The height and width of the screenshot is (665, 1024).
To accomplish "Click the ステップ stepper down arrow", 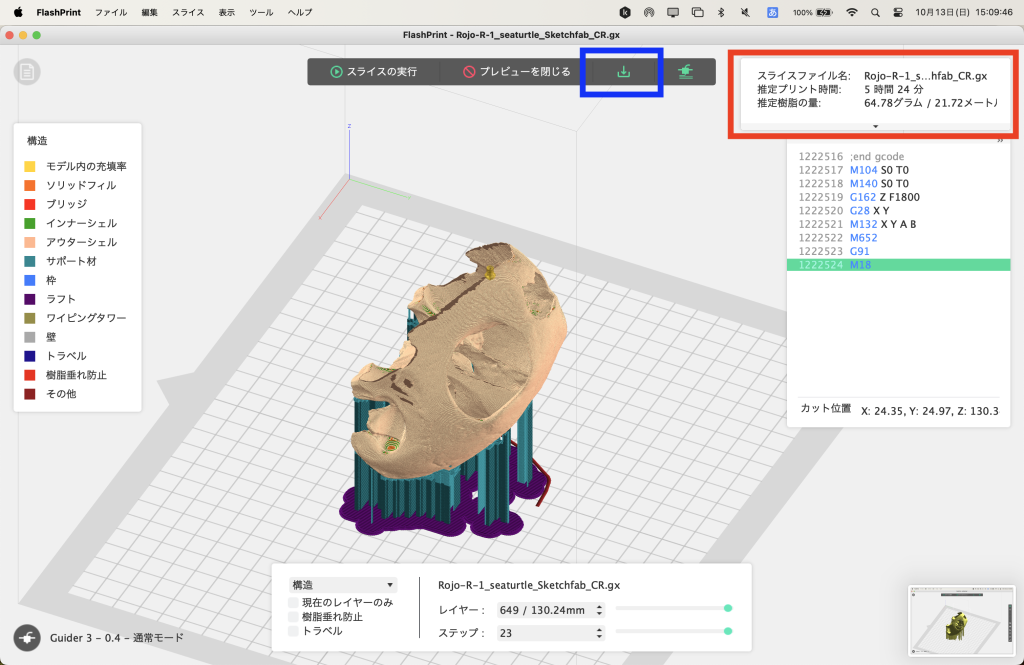I will tap(599, 635).
